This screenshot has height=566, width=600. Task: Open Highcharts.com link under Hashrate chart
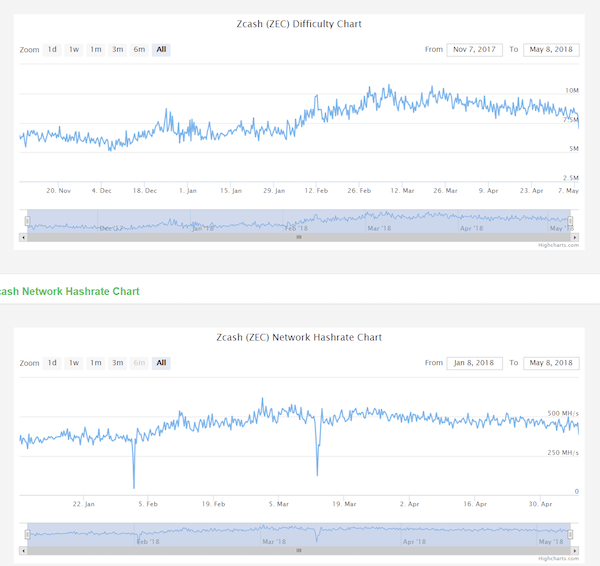(x=558, y=559)
